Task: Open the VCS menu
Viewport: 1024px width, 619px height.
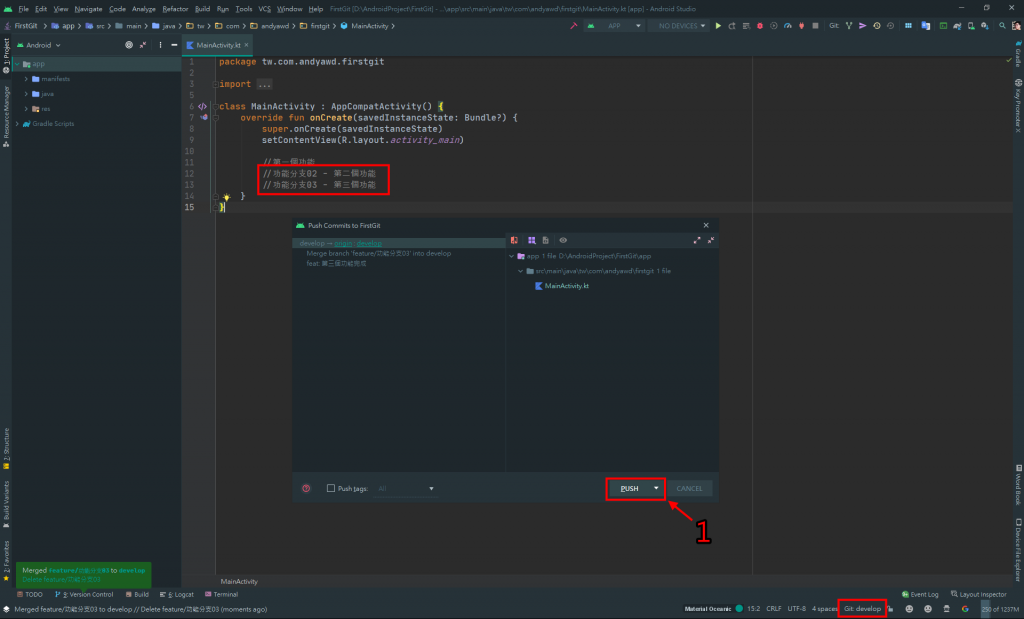Action: (x=264, y=9)
